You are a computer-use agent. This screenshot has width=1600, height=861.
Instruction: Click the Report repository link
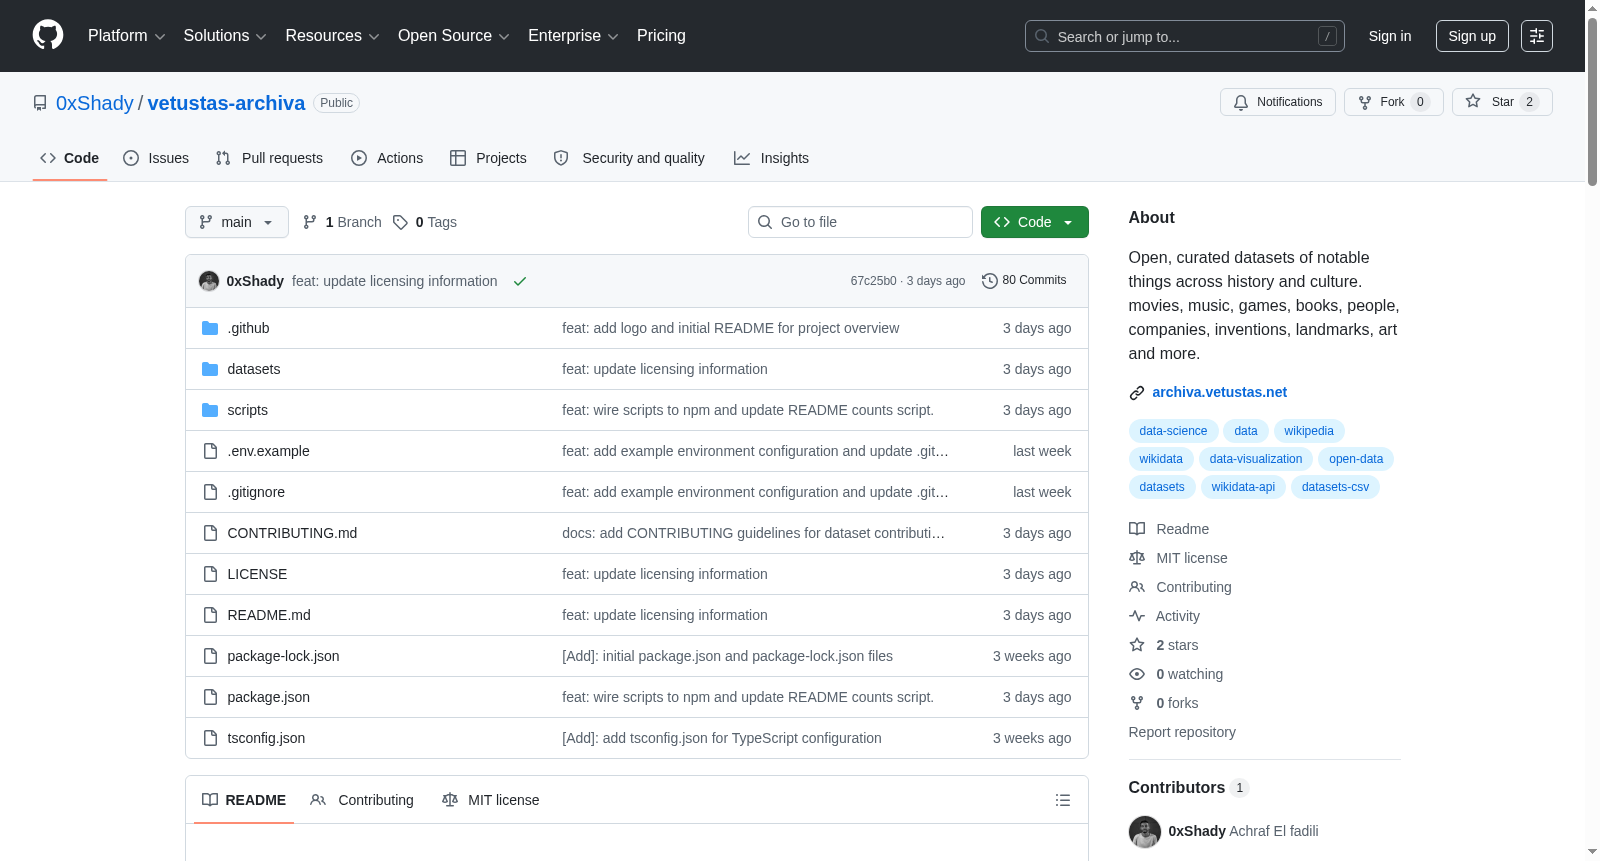[x=1182, y=732]
